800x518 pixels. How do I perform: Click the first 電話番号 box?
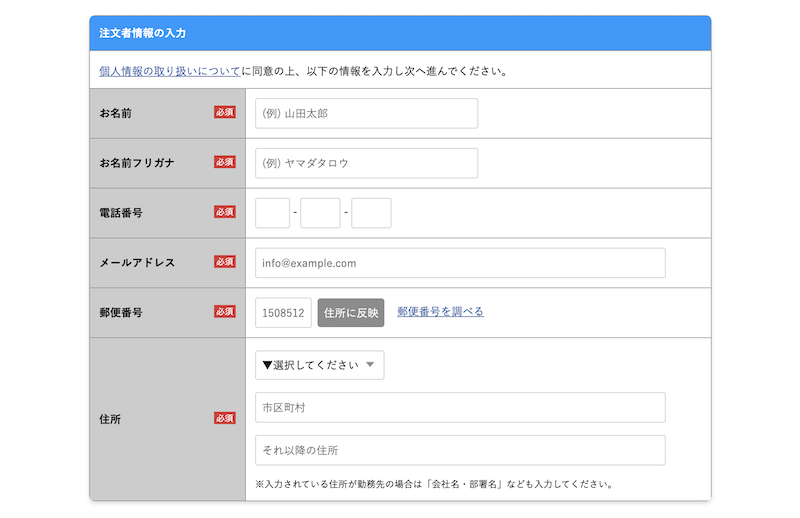pos(272,213)
